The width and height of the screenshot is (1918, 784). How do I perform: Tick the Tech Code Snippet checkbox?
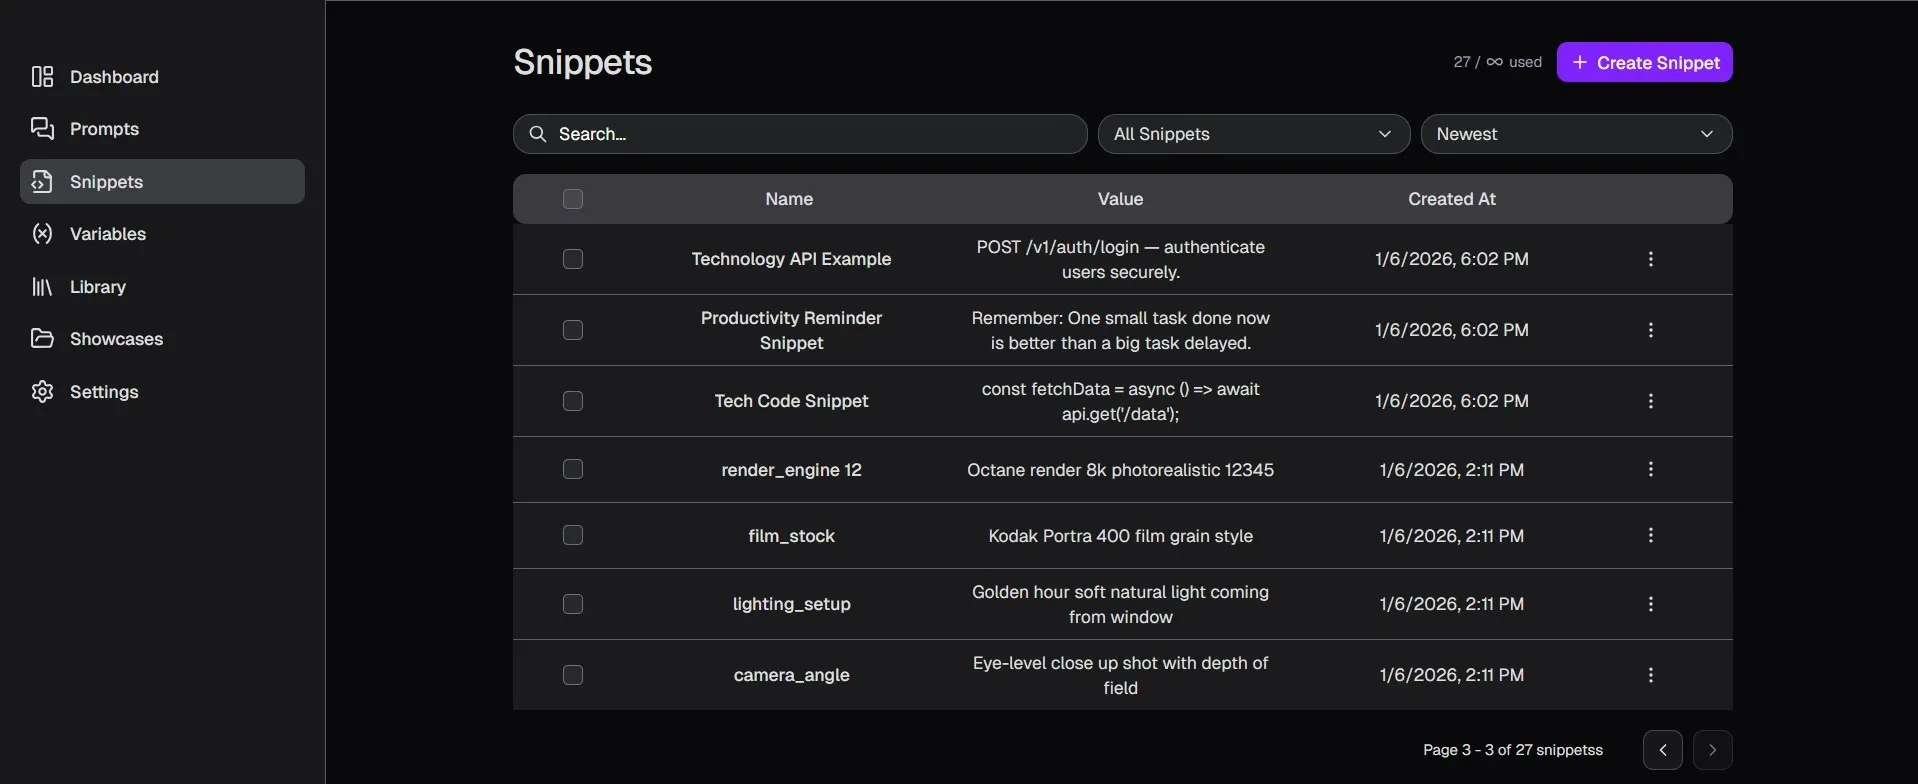coord(573,401)
